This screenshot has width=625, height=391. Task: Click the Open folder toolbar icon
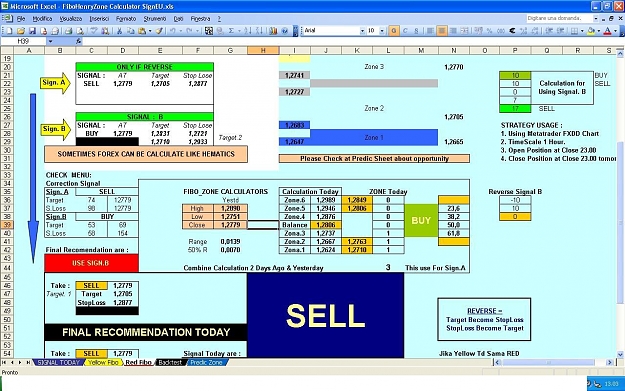click(21, 31)
